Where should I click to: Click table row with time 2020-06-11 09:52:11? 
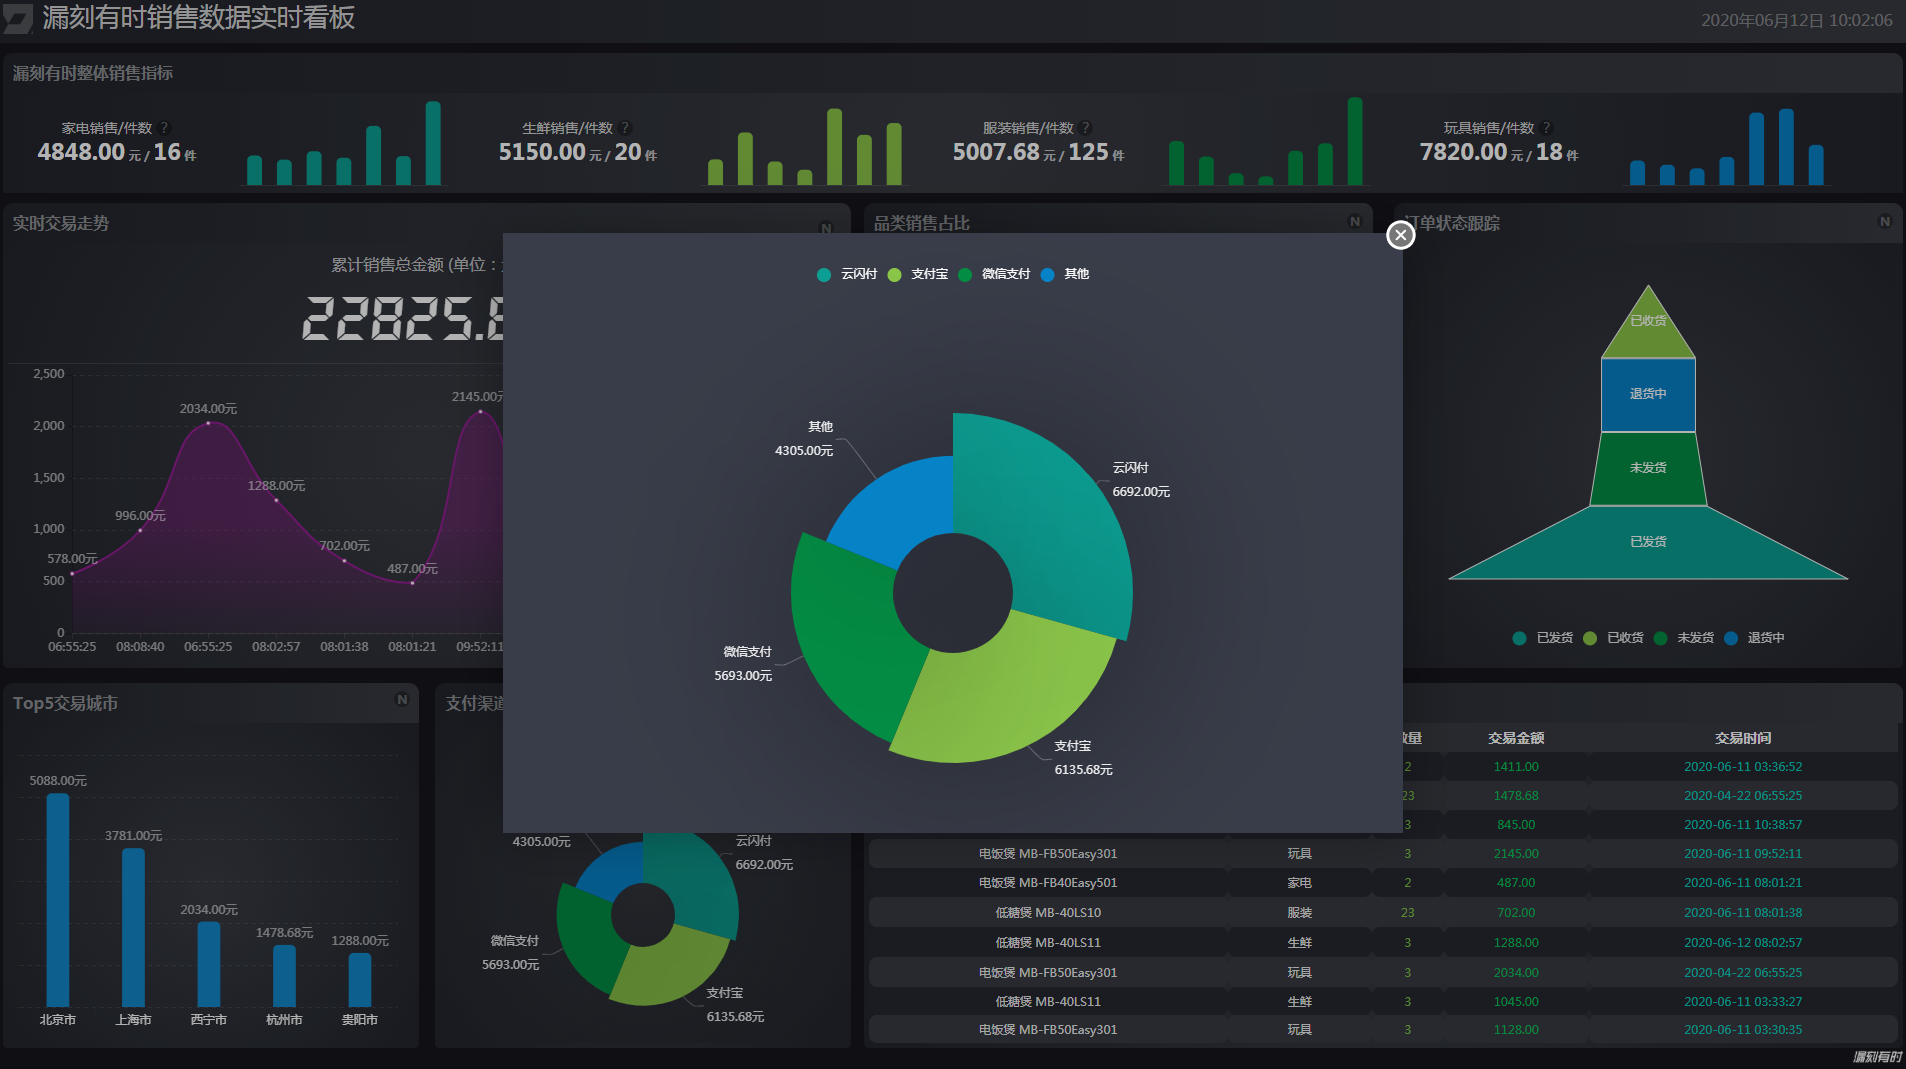click(1383, 854)
